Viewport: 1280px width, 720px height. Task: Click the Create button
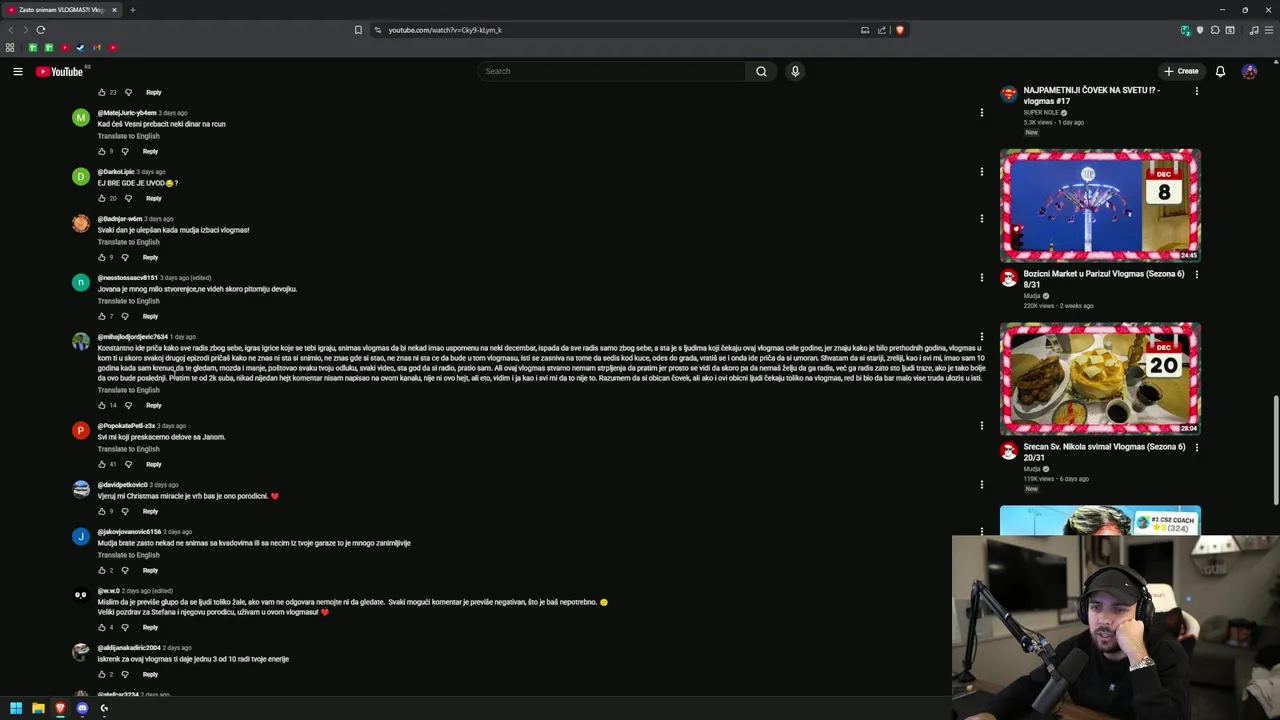tap(1181, 71)
